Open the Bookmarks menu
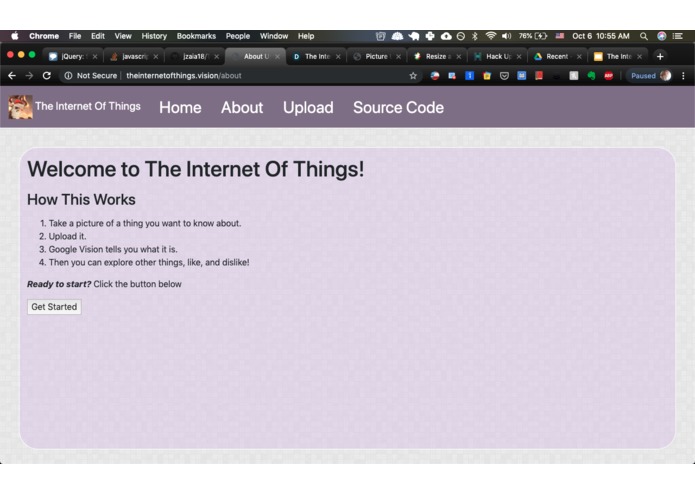The height and width of the screenshot is (494, 695). pos(196,36)
